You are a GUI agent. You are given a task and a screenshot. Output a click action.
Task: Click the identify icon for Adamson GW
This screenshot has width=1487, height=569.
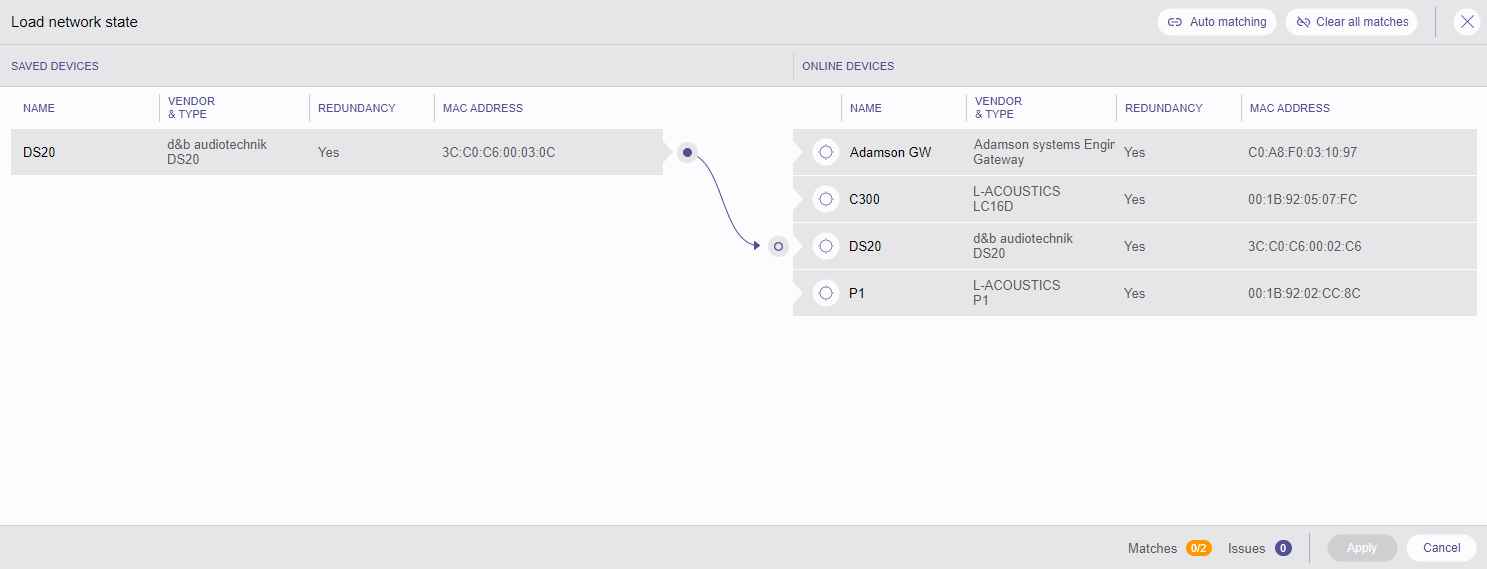pos(825,152)
